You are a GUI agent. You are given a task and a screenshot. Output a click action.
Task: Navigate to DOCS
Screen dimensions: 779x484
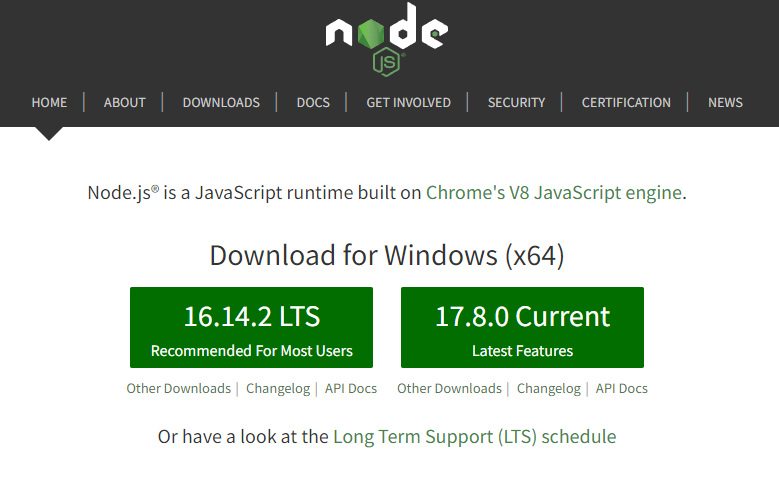(313, 102)
